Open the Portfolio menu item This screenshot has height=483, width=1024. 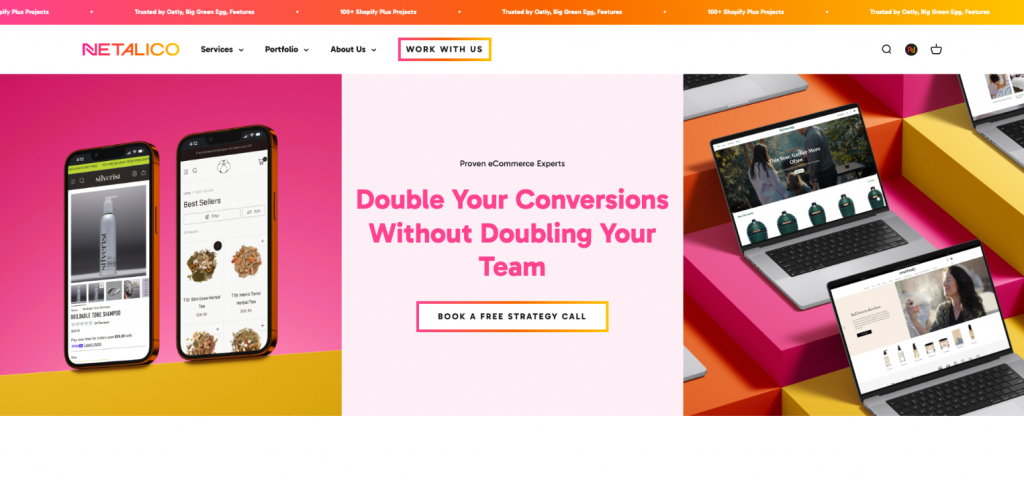[281, 49]
